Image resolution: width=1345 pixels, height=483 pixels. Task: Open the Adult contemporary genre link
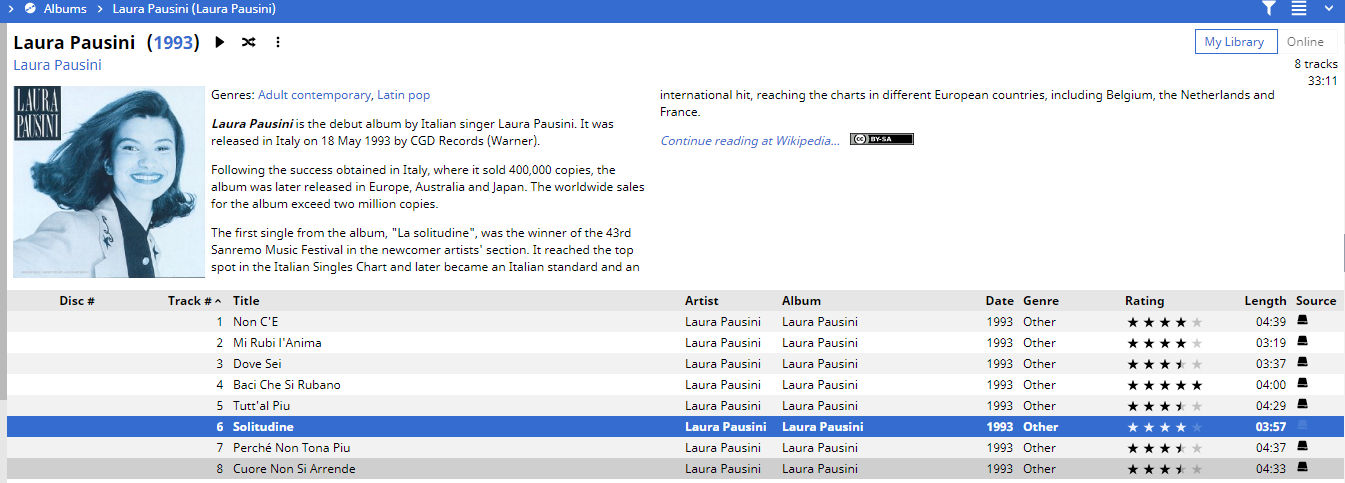[314, 95]
